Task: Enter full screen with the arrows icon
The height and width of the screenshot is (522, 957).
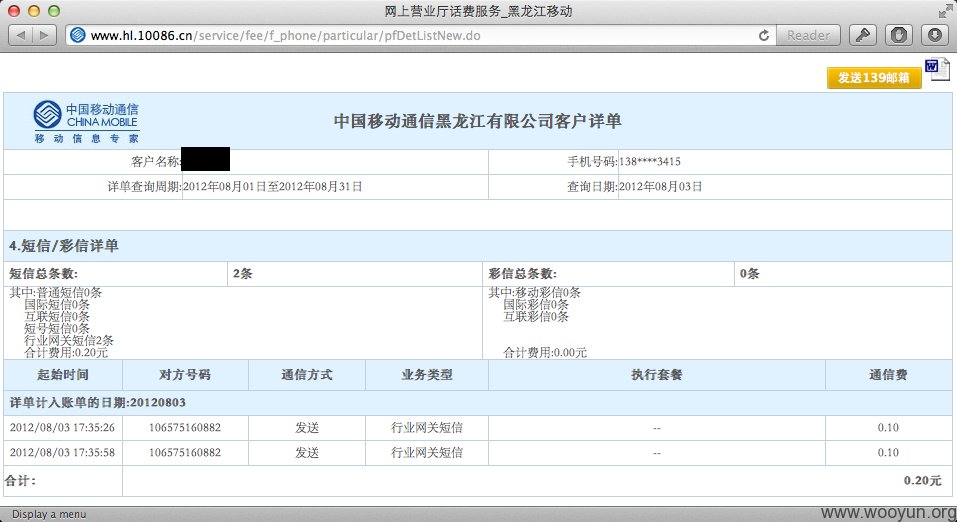Action: pyautogui.click(x=945, y=10)
